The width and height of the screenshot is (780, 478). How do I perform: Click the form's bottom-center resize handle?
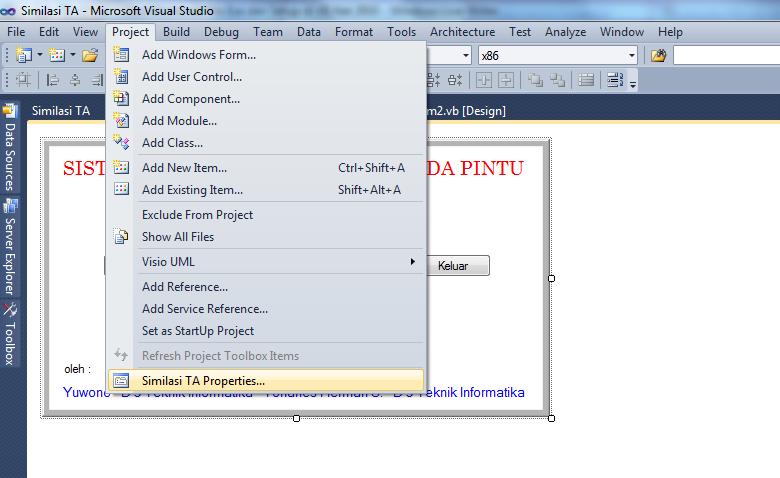coord(296,418)
